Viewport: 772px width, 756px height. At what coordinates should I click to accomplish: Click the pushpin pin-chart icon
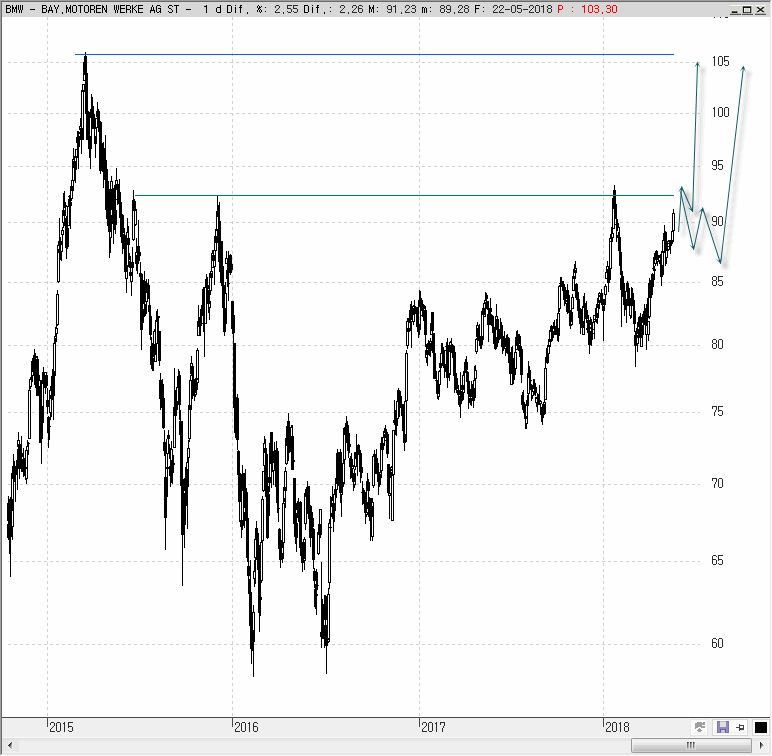tap(740, 727)
